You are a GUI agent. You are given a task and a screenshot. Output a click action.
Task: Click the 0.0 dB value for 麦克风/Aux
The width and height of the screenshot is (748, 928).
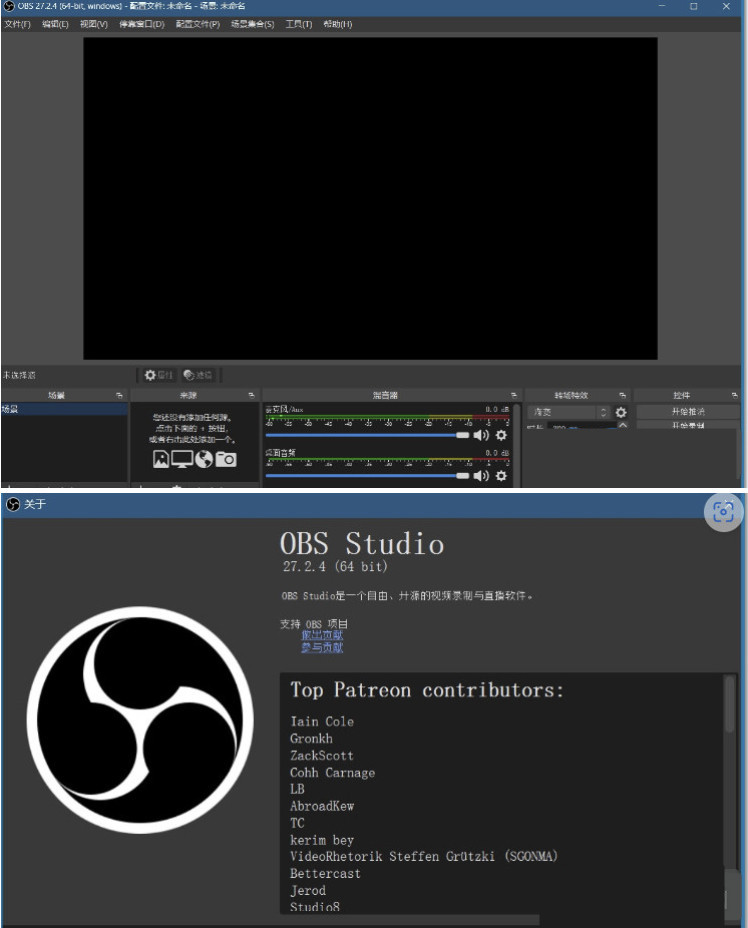point(497,409)
